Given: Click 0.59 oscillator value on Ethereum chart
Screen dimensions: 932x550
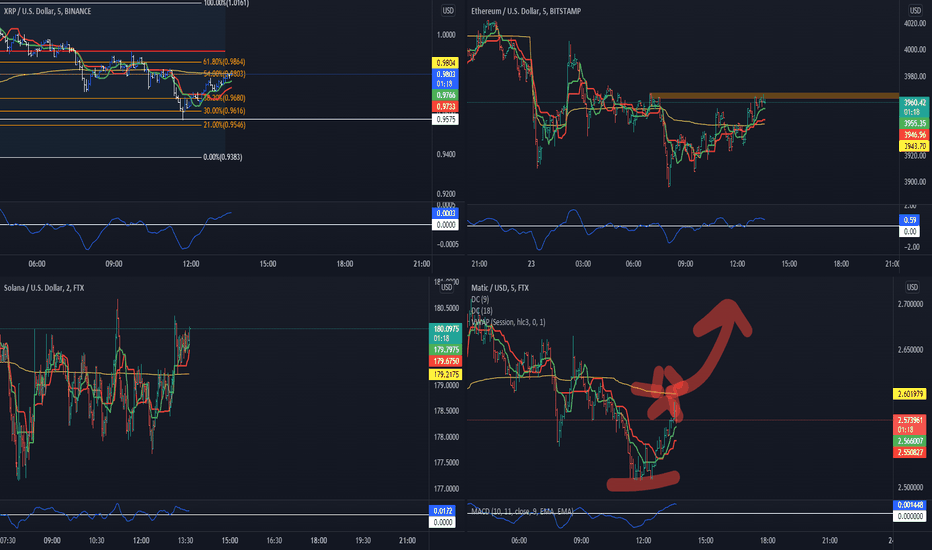Looking at the screenshot, I should tap(909, 221).
